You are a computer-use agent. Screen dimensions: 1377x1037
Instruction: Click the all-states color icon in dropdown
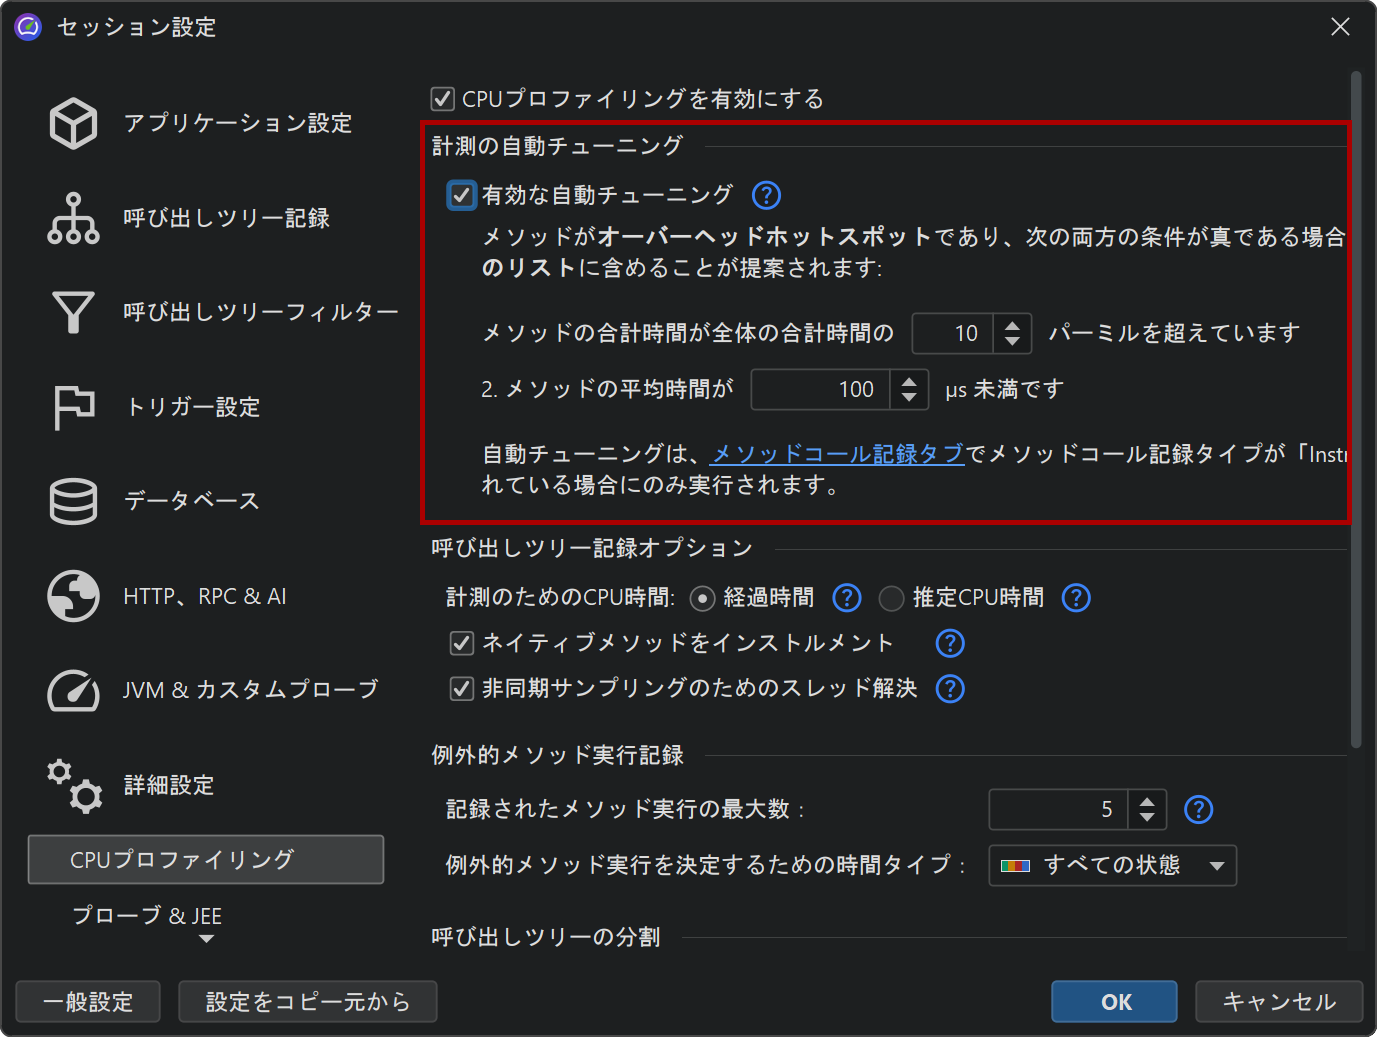(x=1015, y=866)
